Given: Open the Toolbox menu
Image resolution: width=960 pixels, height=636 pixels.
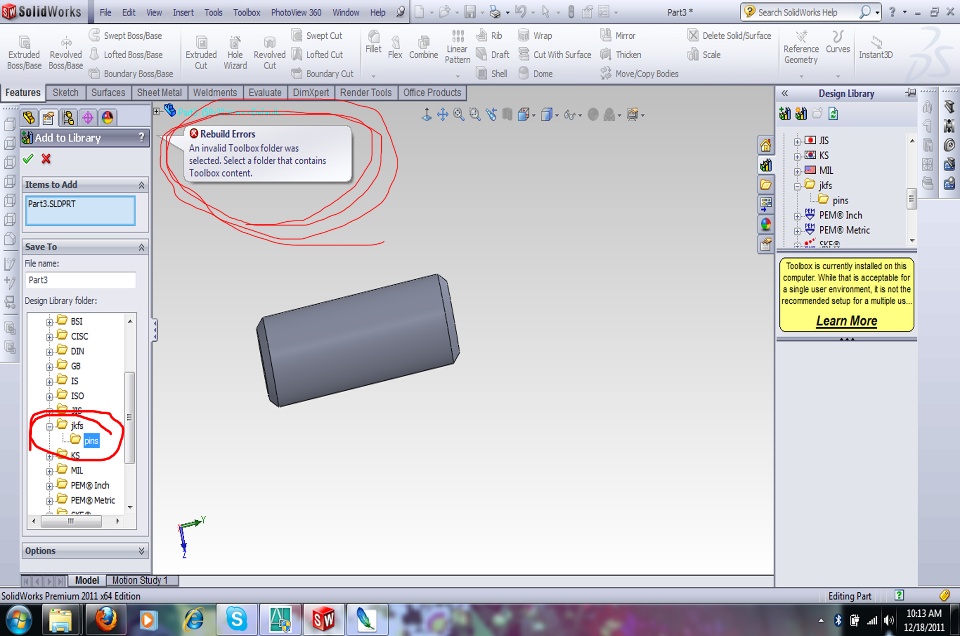Looking at the screenshot, I should point(246,13).
